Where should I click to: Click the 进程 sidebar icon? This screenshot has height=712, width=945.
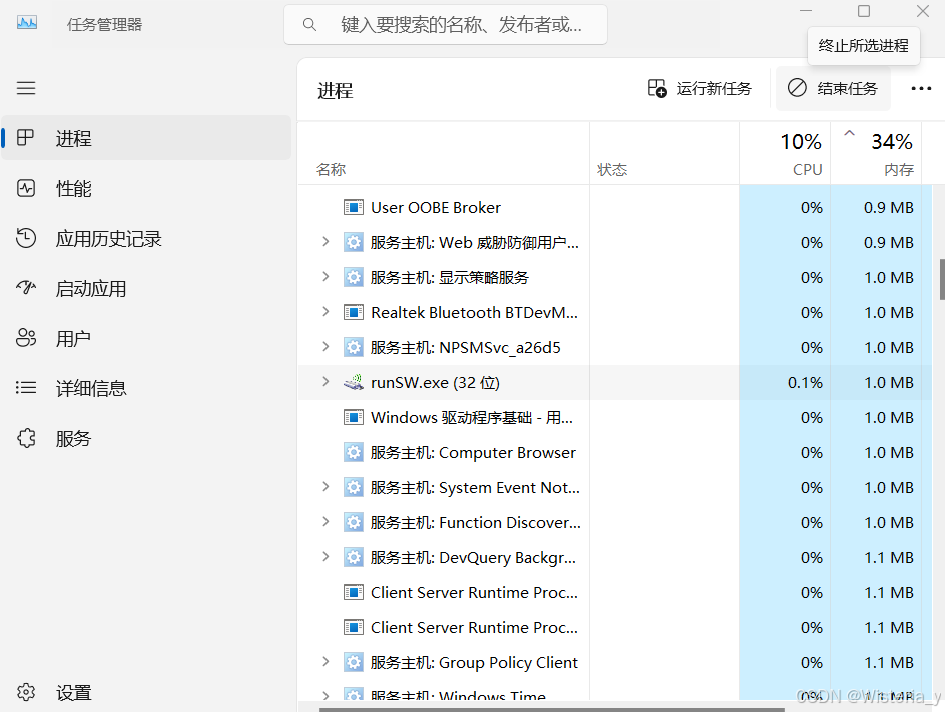(25, 137)
